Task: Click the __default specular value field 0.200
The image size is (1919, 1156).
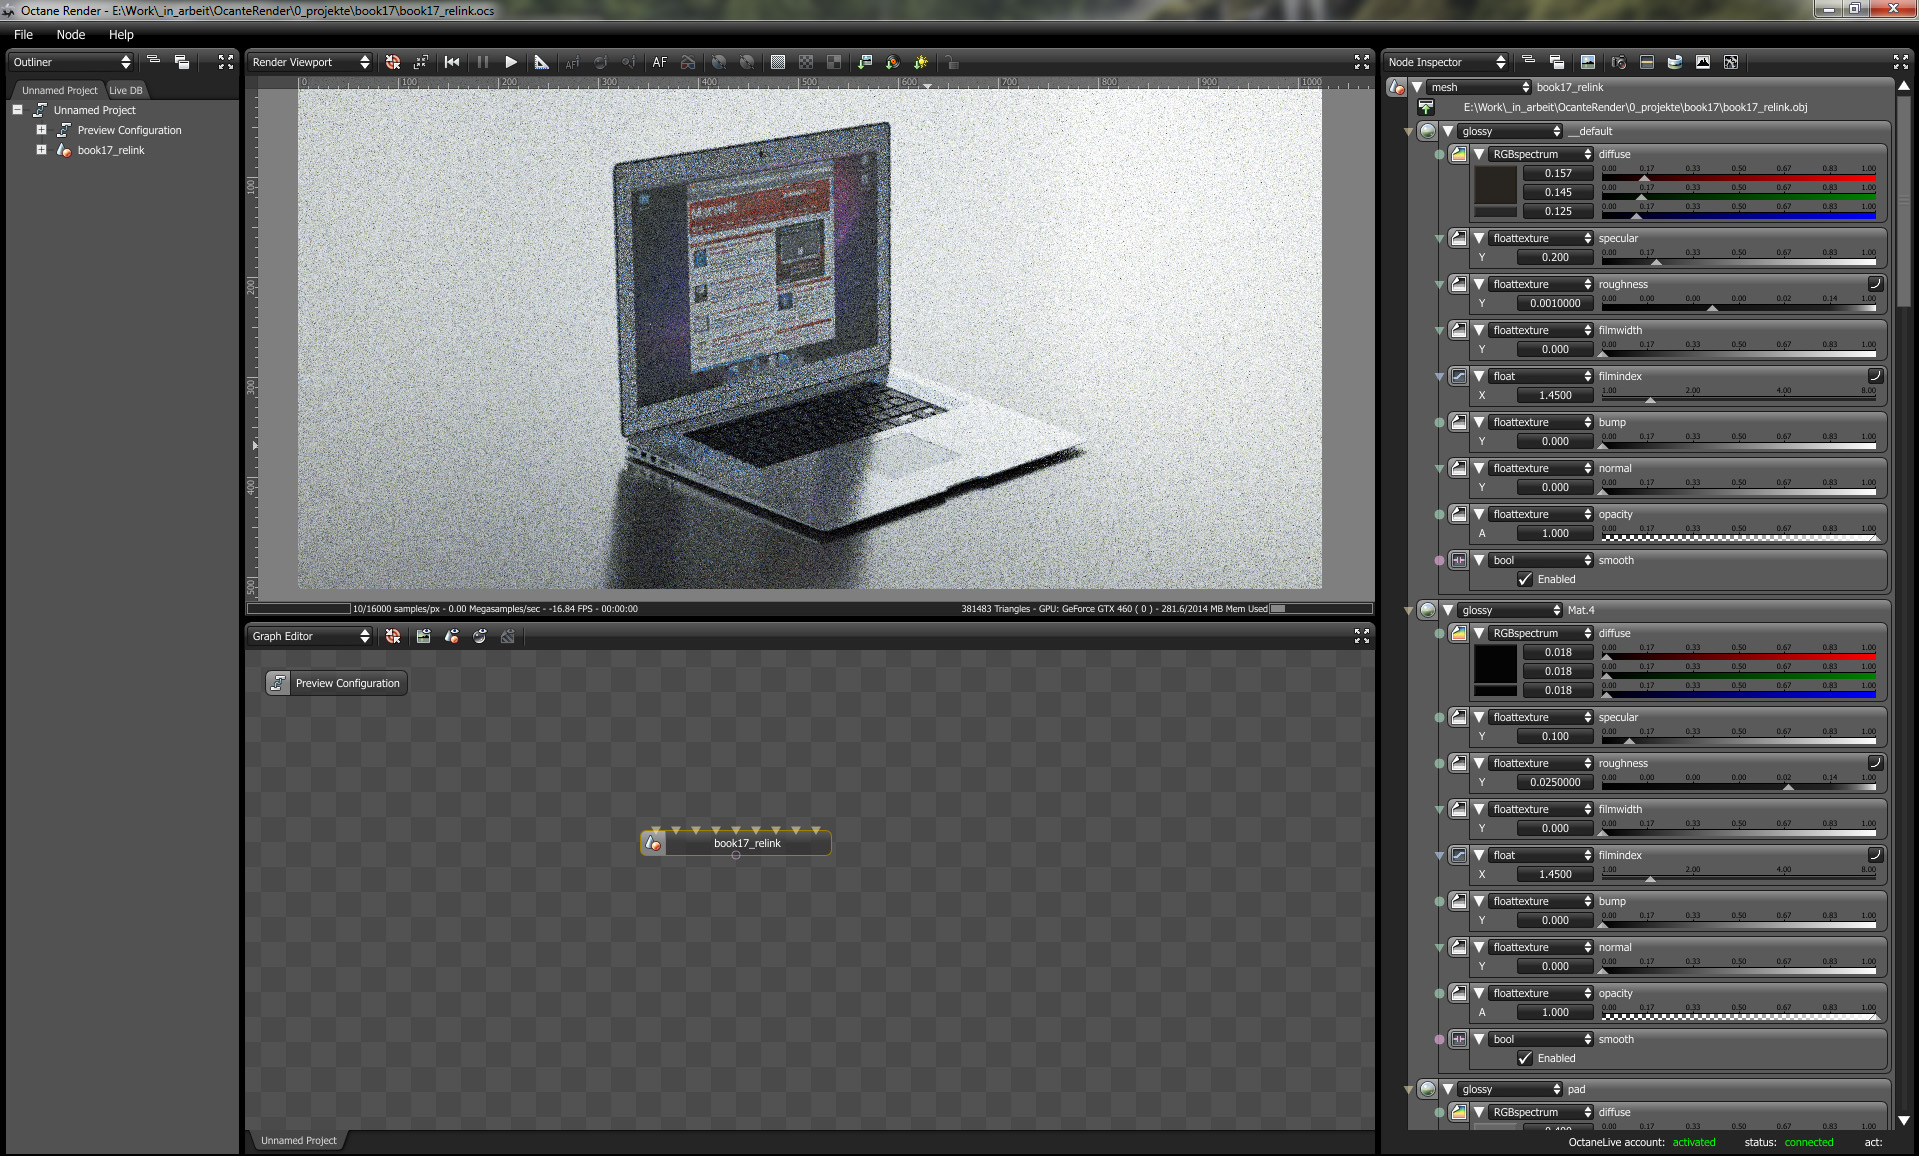Action: tap(1555, 257)
